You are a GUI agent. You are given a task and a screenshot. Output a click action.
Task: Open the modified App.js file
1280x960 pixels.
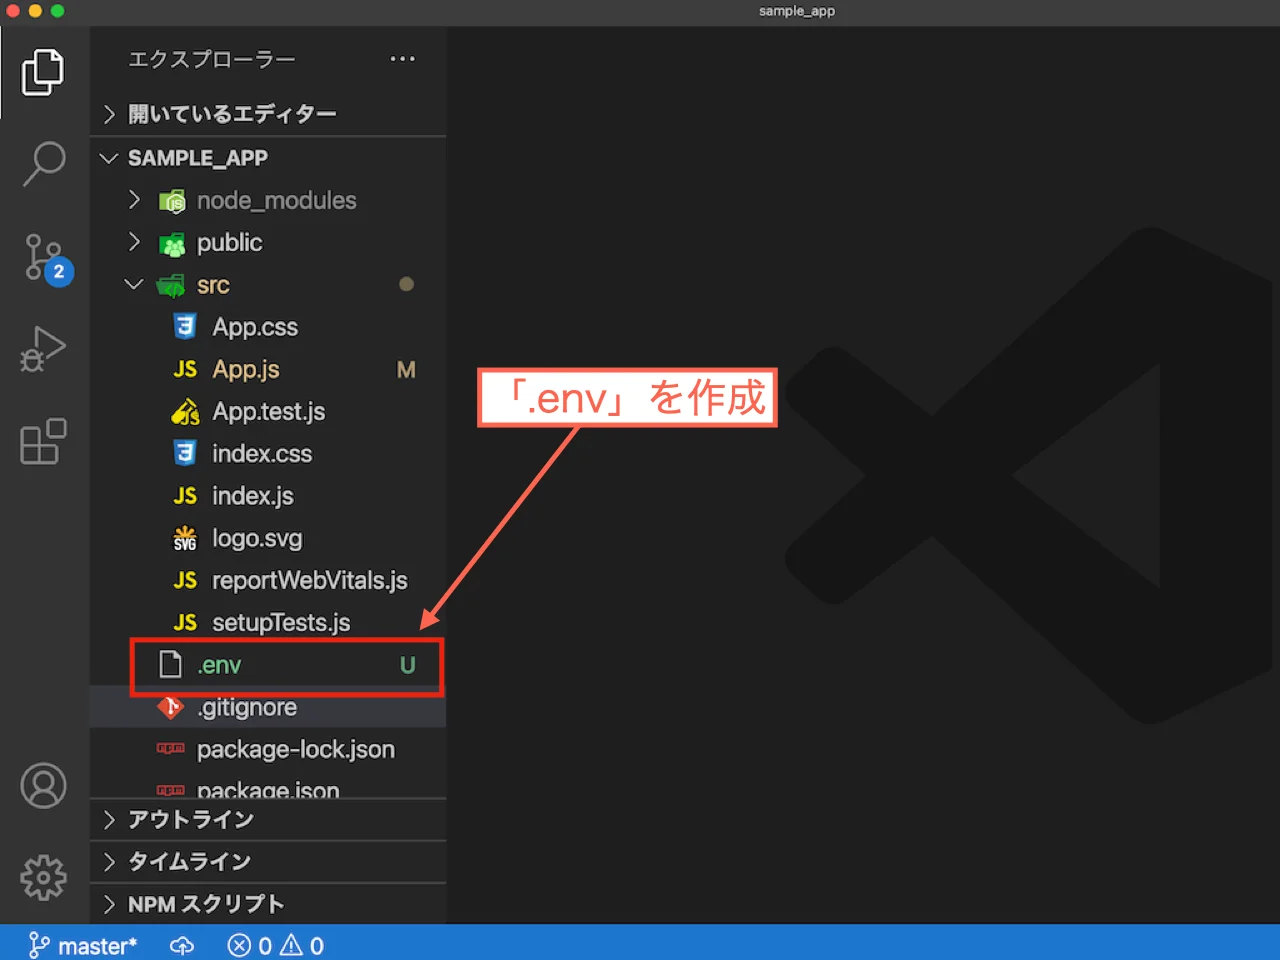pyautogui.click(x=246, y=369)
